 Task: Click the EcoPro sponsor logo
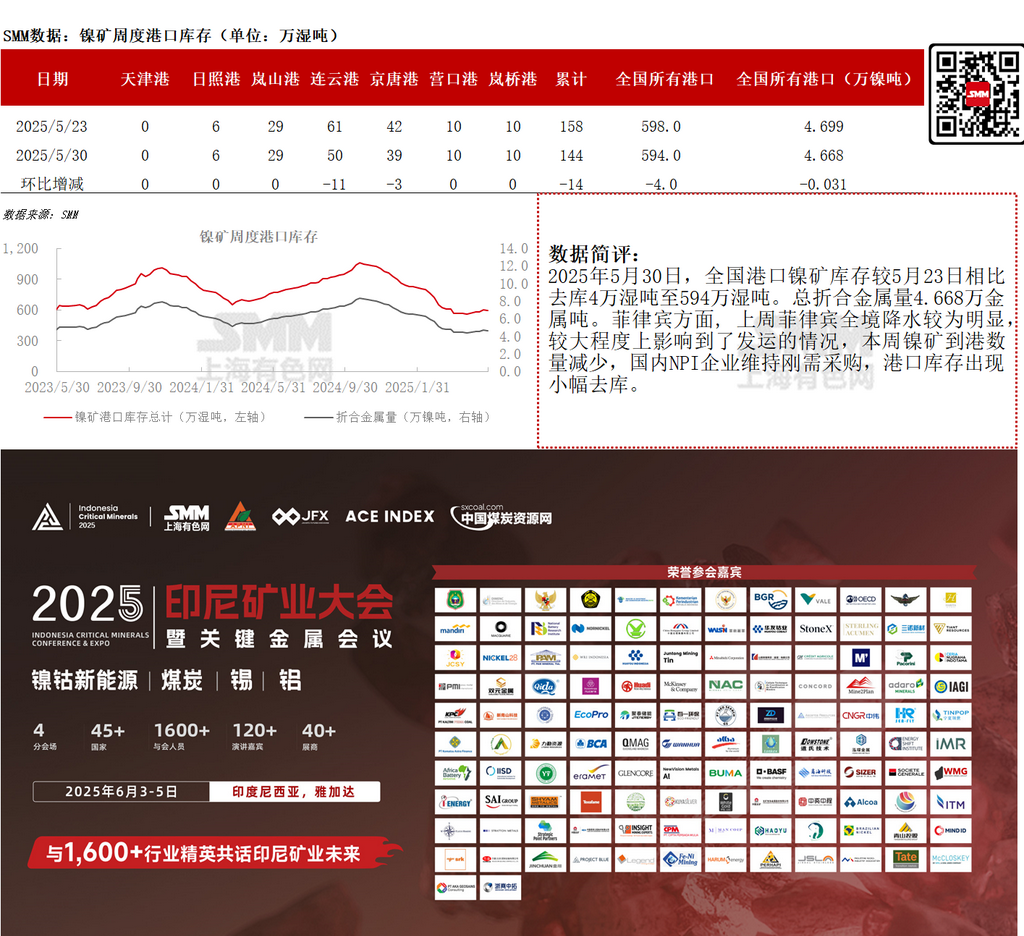pyautogui.click(x=590, y=715)
